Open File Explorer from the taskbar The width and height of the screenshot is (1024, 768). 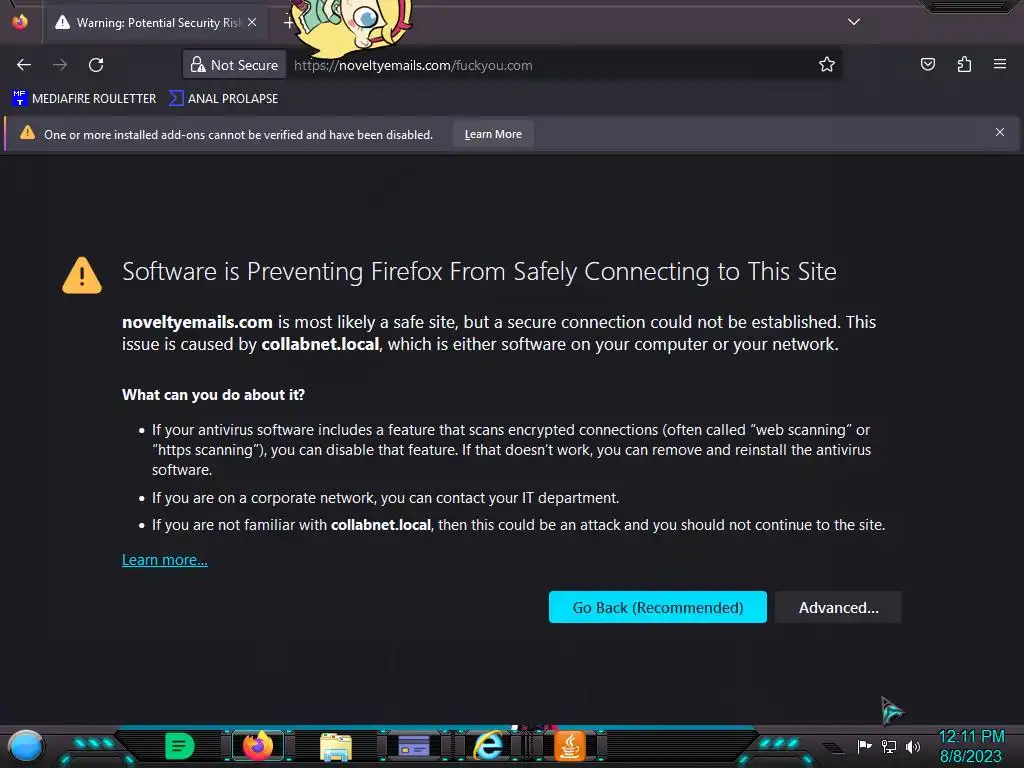(336, 747)
